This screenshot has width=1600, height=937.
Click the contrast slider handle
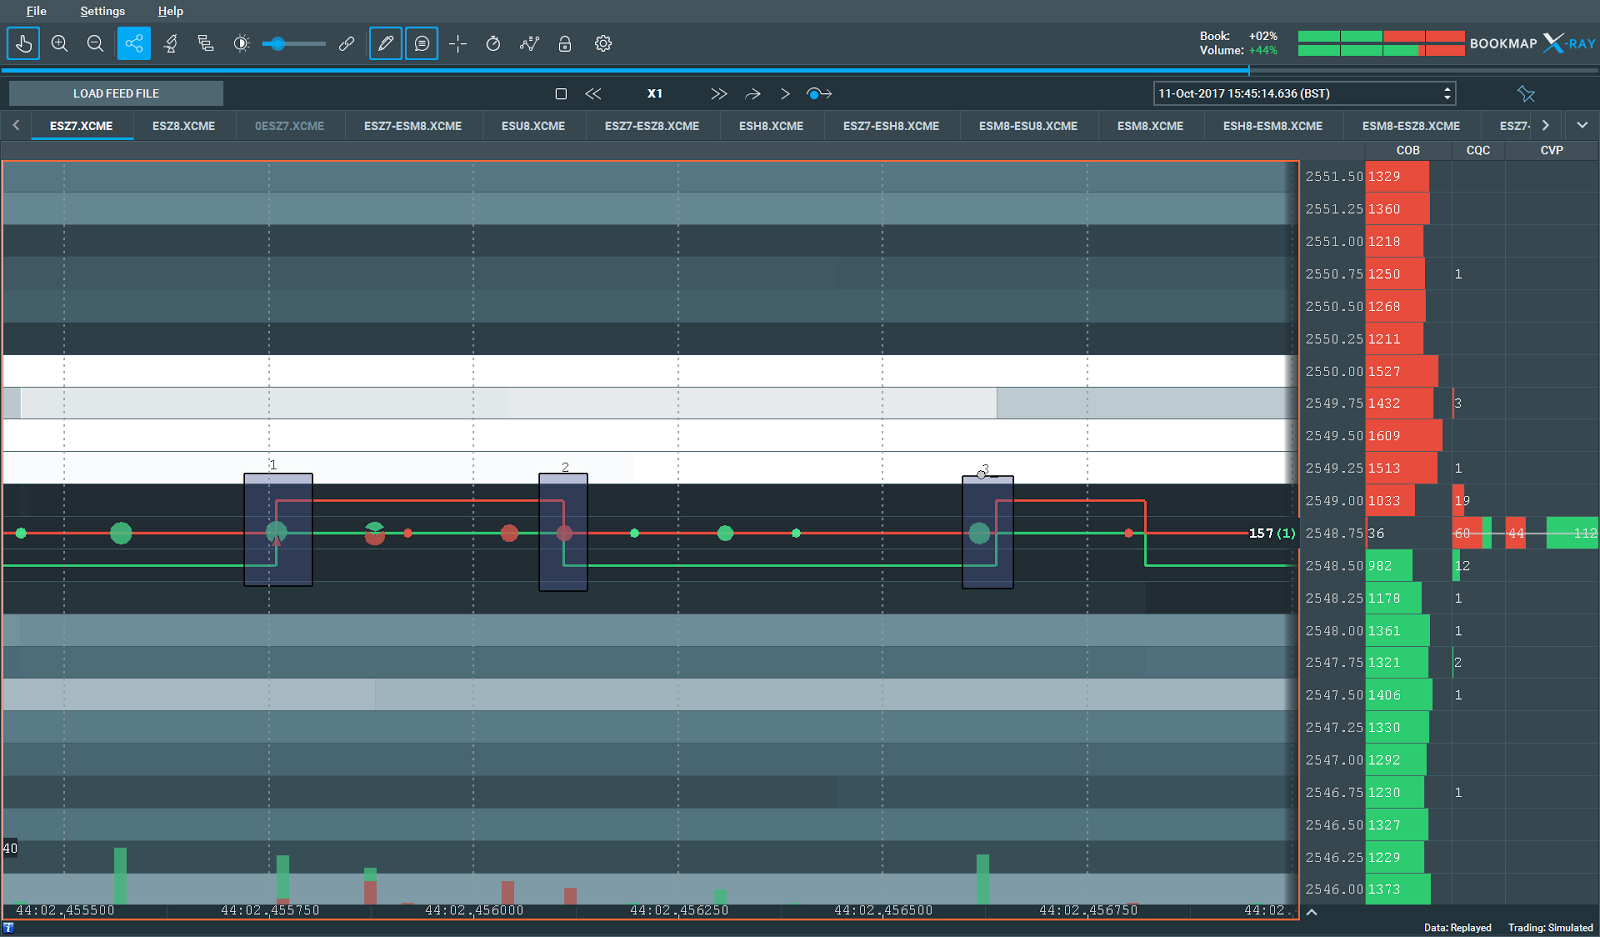[278, 44]
